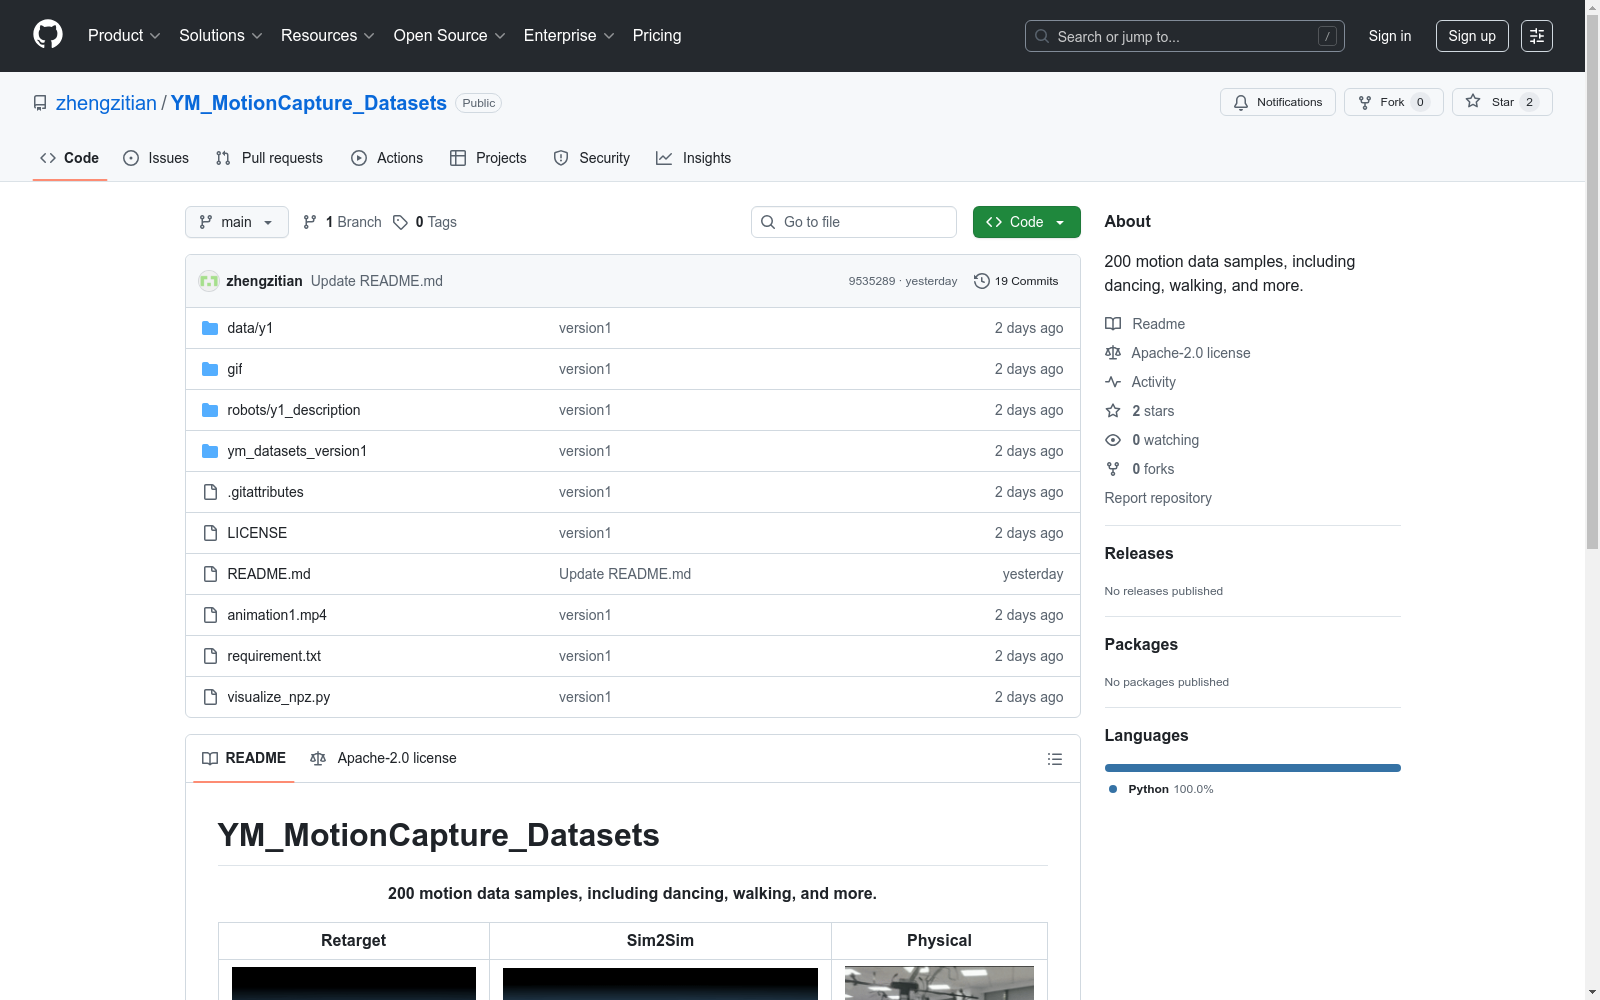Screen dimensions: 1600x1000
Task: Open the Sim2Sim preview thumbnail
Action: click(x=660, y=984)
